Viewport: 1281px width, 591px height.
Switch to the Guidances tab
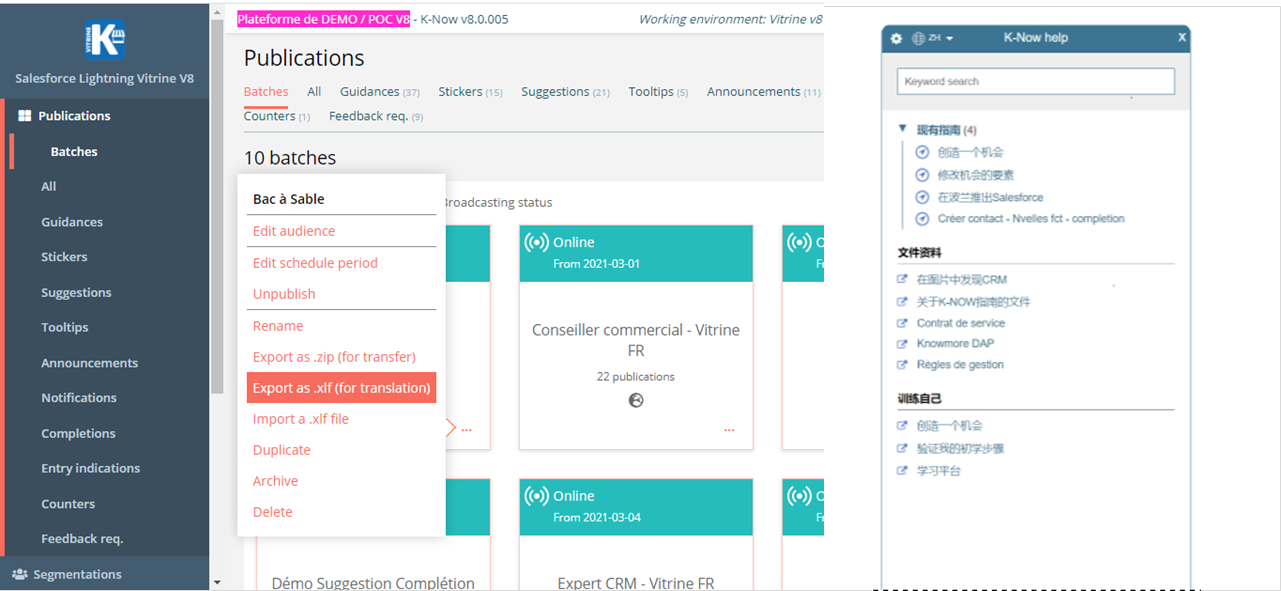[372, 90]
